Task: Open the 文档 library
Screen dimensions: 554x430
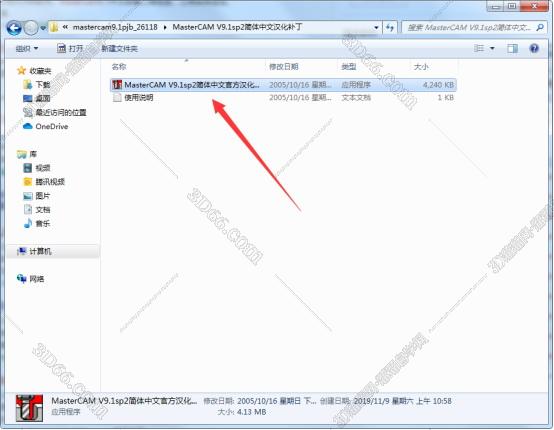Action: [43, 210]
